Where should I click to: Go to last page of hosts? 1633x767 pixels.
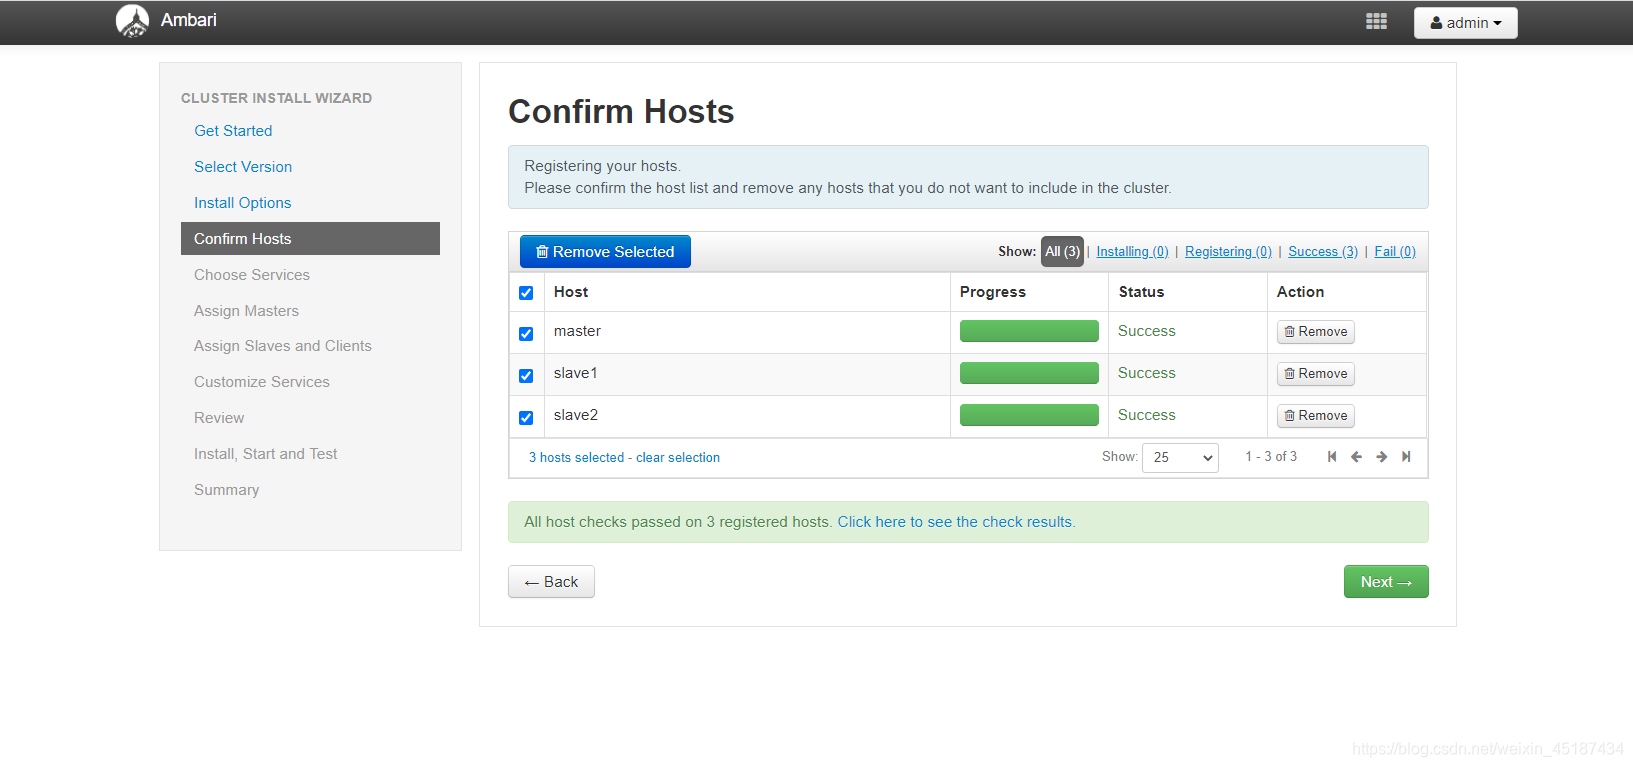(1406, 457)
